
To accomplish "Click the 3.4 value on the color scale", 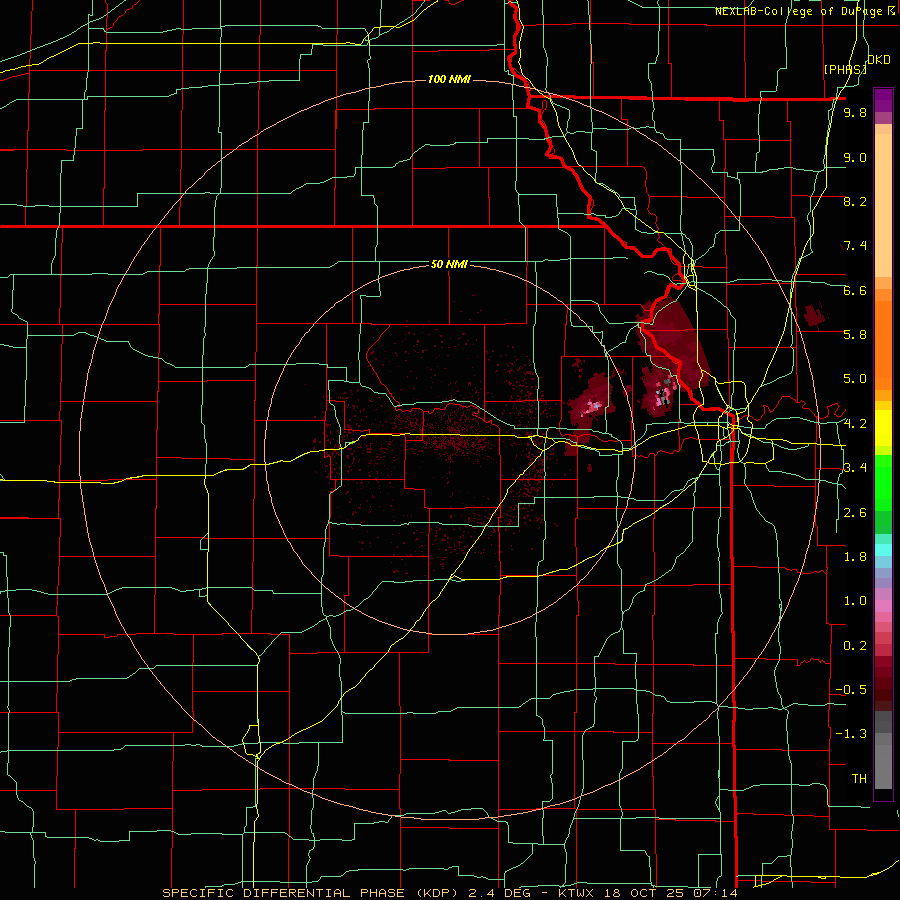I will pos(855,467).
